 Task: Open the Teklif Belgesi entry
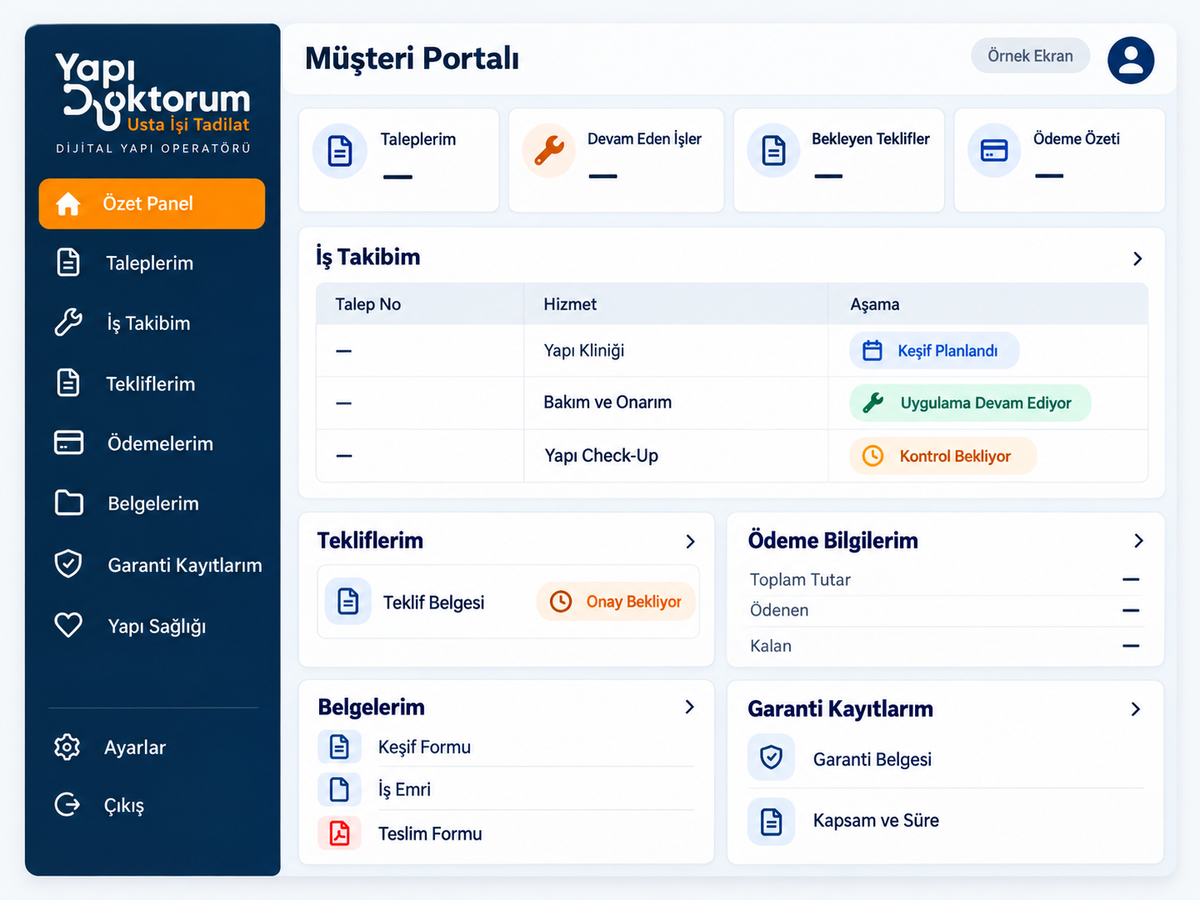tap(508, 601)
